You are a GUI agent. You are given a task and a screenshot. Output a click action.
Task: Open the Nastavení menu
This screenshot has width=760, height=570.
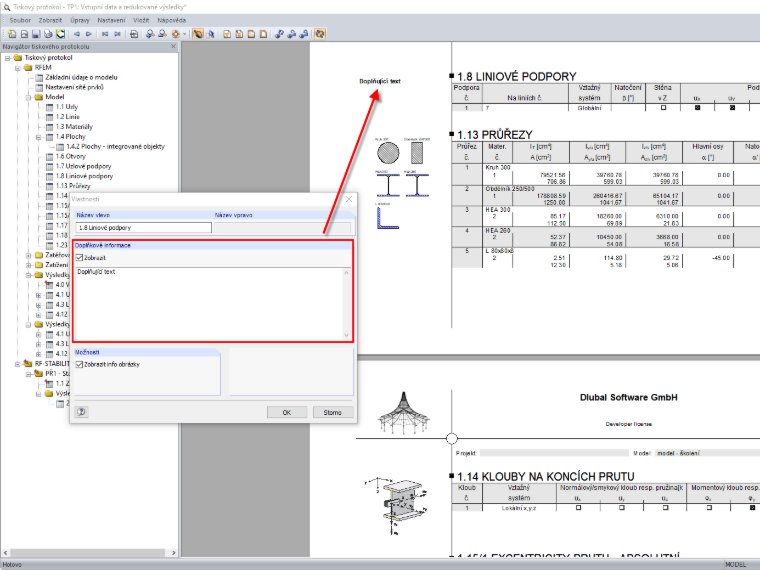pos(111,20)
